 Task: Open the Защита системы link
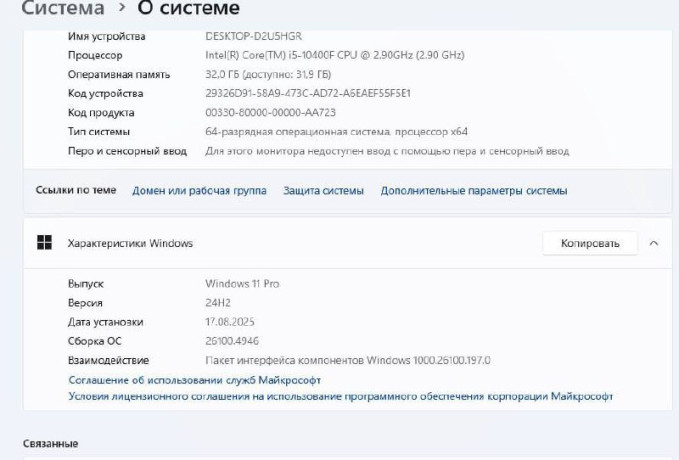[x=323, y=191]
